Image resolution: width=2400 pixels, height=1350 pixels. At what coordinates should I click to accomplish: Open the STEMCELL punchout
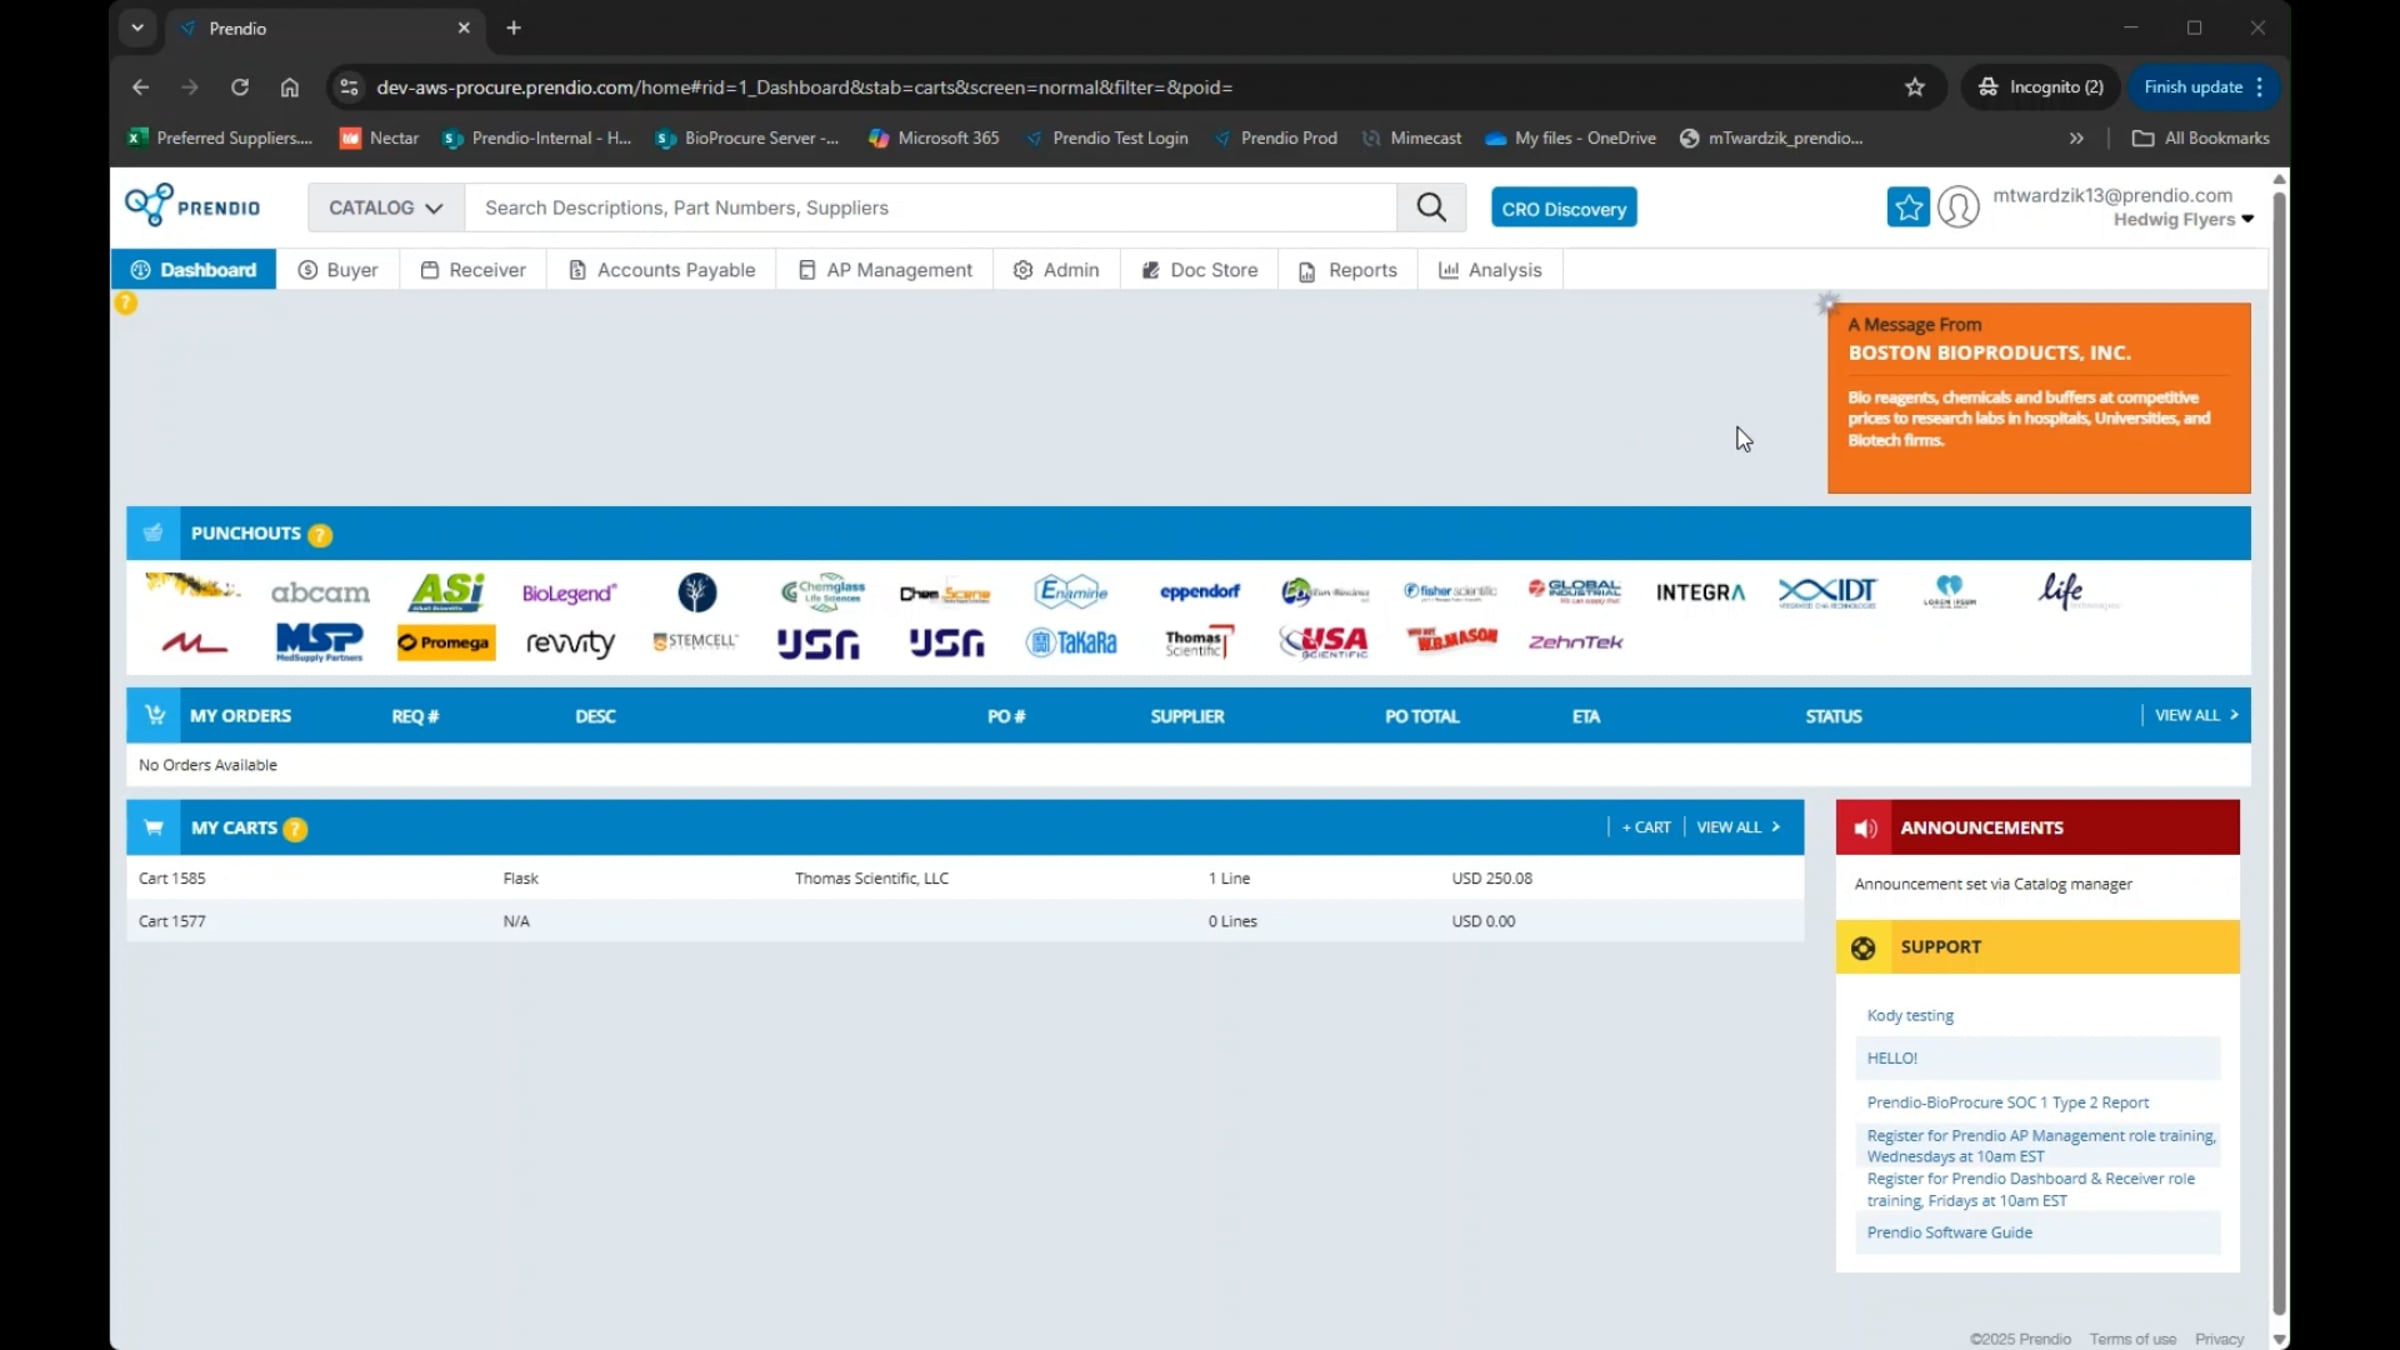pos(695,642)
